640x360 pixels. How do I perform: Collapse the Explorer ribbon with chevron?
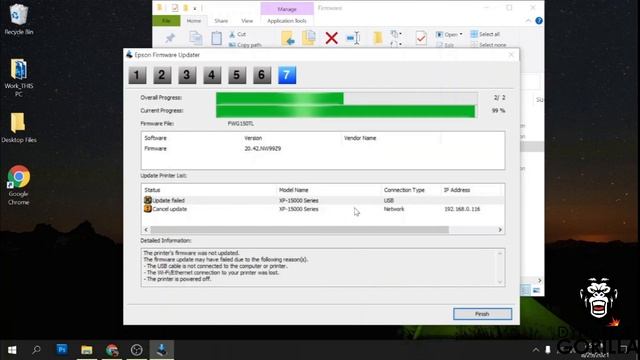click(x=528, y=20)
